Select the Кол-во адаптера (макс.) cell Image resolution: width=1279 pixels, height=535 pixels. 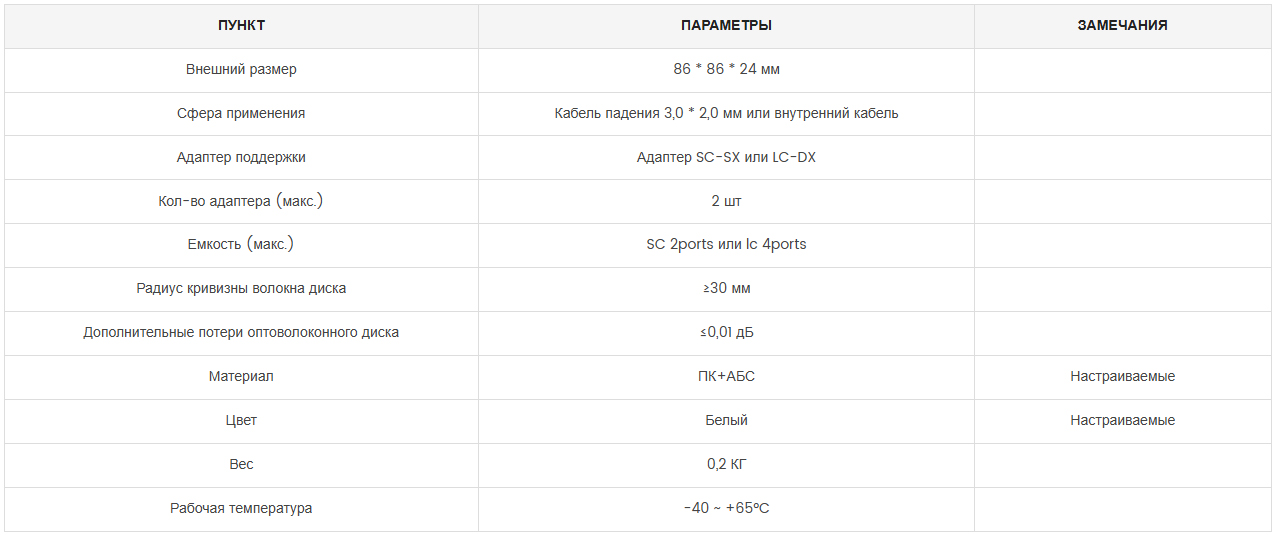pos(241,202)
